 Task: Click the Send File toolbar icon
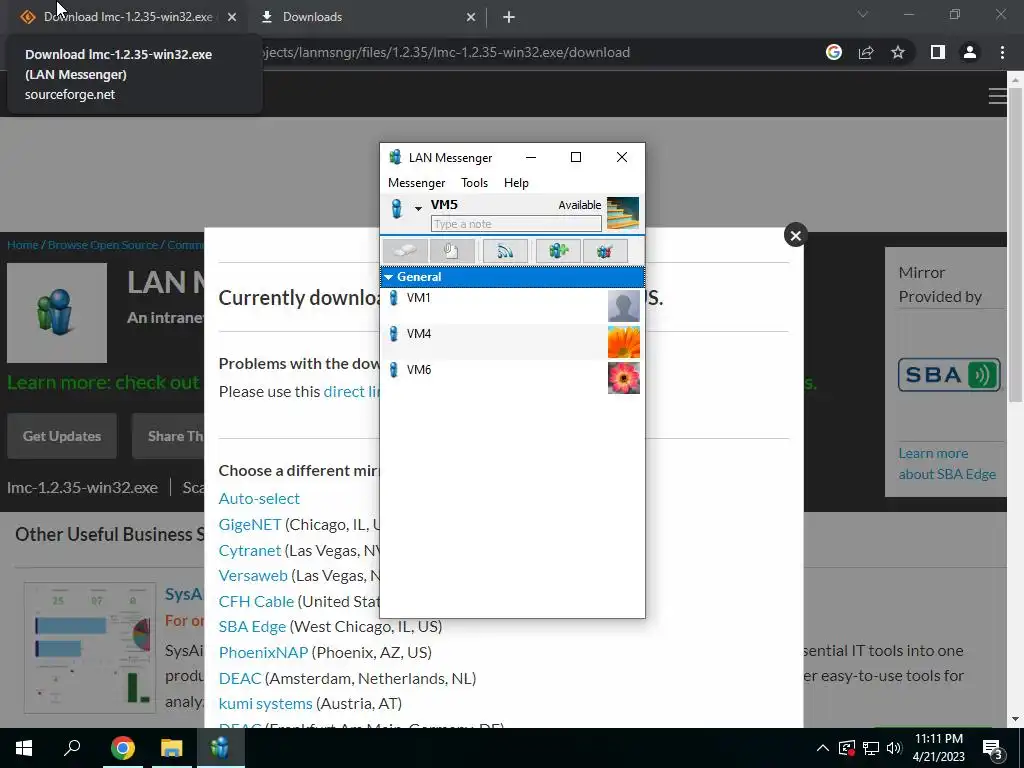[x=451, y=251]
